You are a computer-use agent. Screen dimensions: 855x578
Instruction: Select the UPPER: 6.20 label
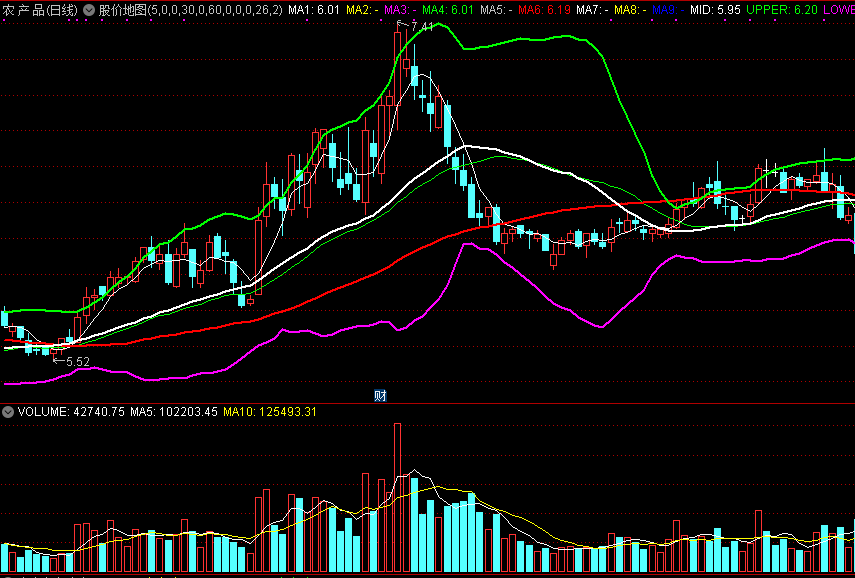click(x=782, y=10)
